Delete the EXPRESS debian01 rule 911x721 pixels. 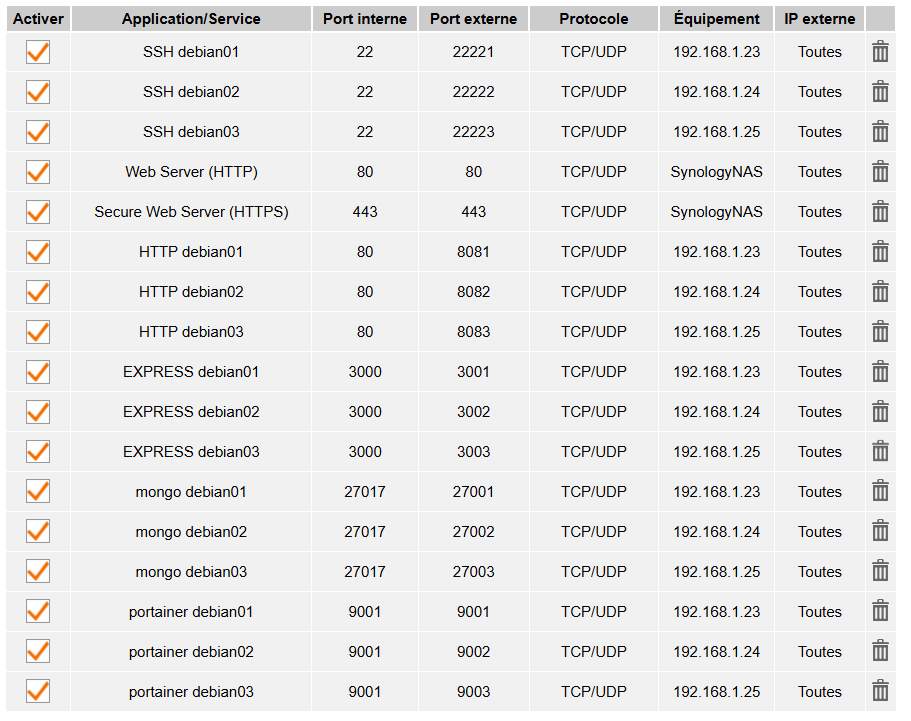(x=880, y=372)
